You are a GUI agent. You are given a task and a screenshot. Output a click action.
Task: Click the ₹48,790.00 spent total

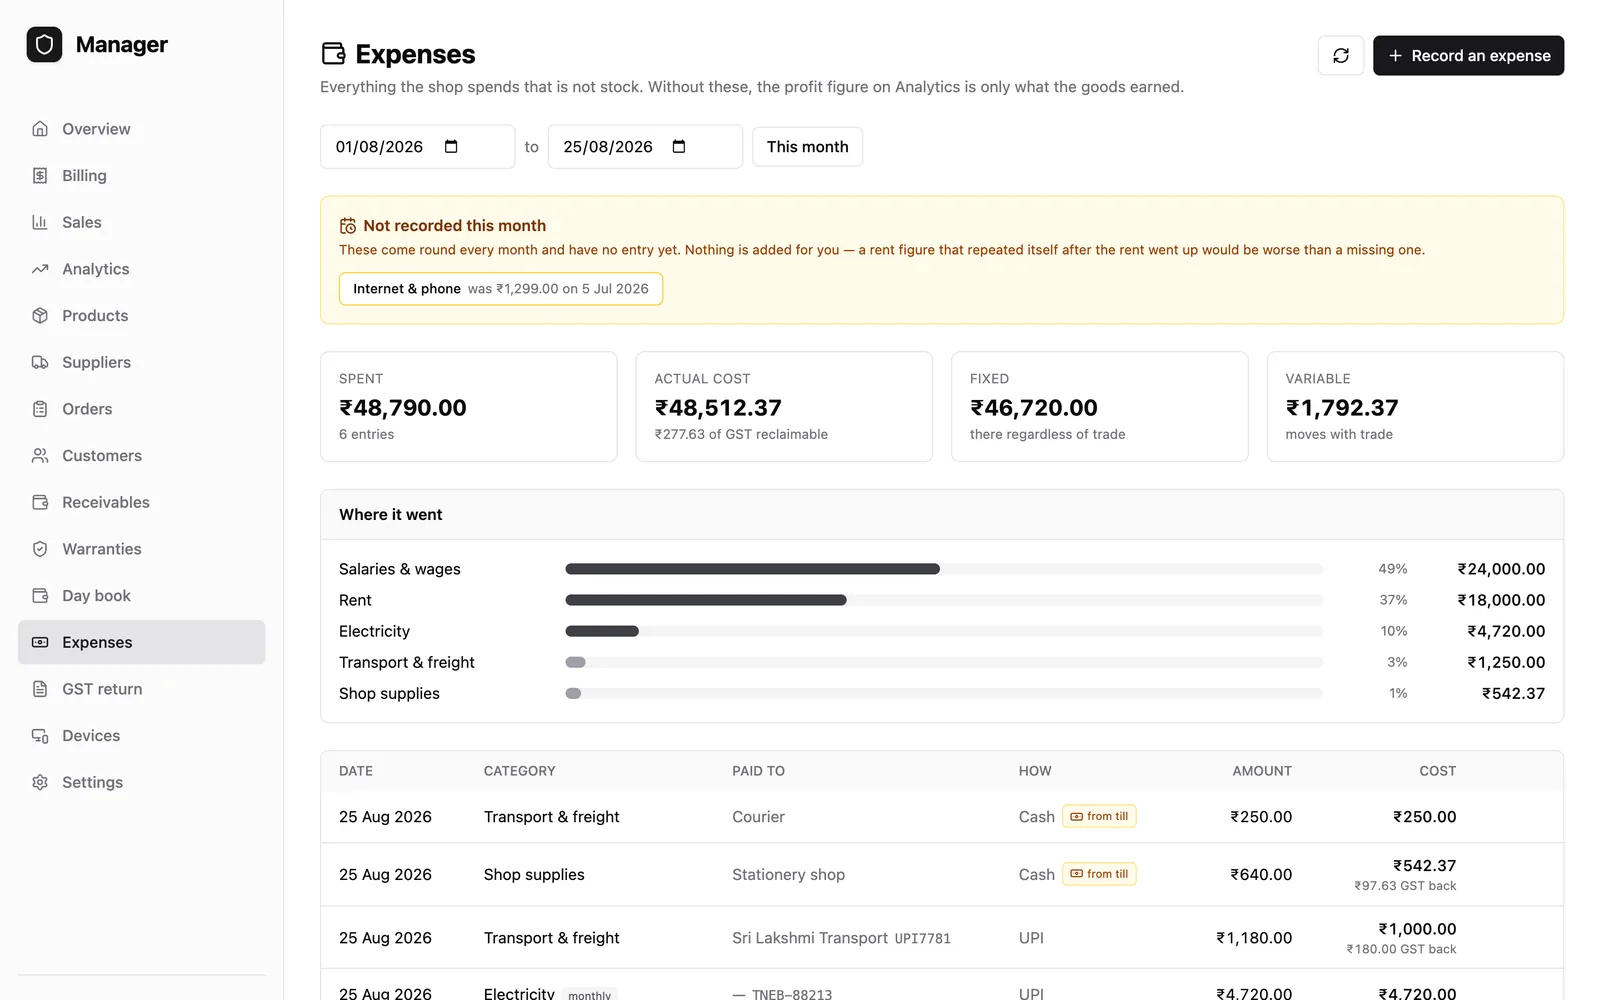coord(403,408)
